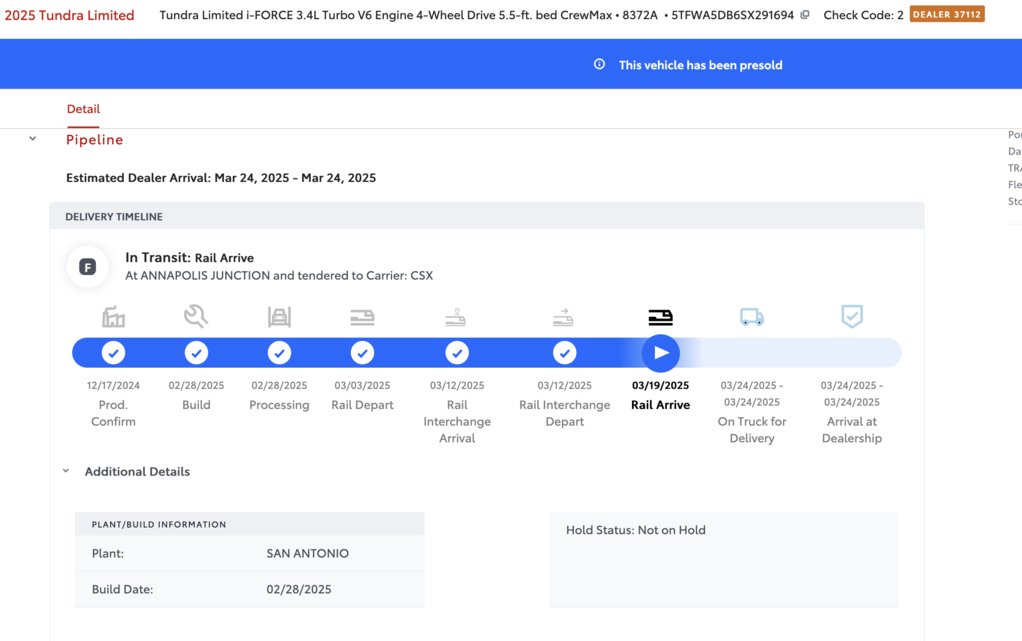The width and height of the screenshot is (1022, 641).
Task: Click the On Truck for Delivery icon
Action: click(x=752, y=317)
